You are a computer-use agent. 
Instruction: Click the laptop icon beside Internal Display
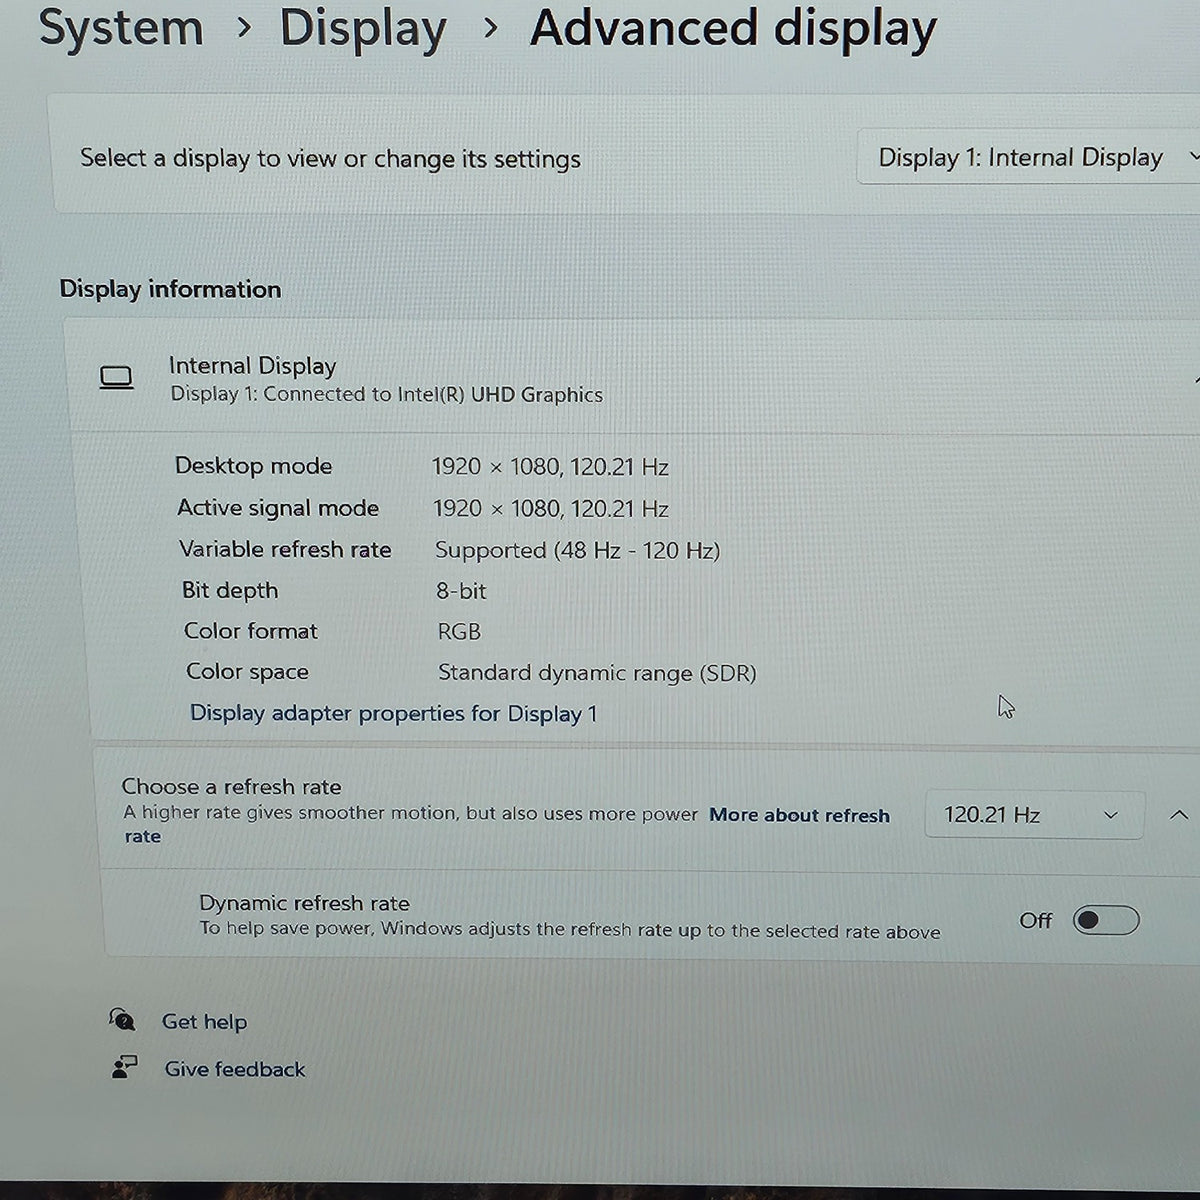(116, 378)
